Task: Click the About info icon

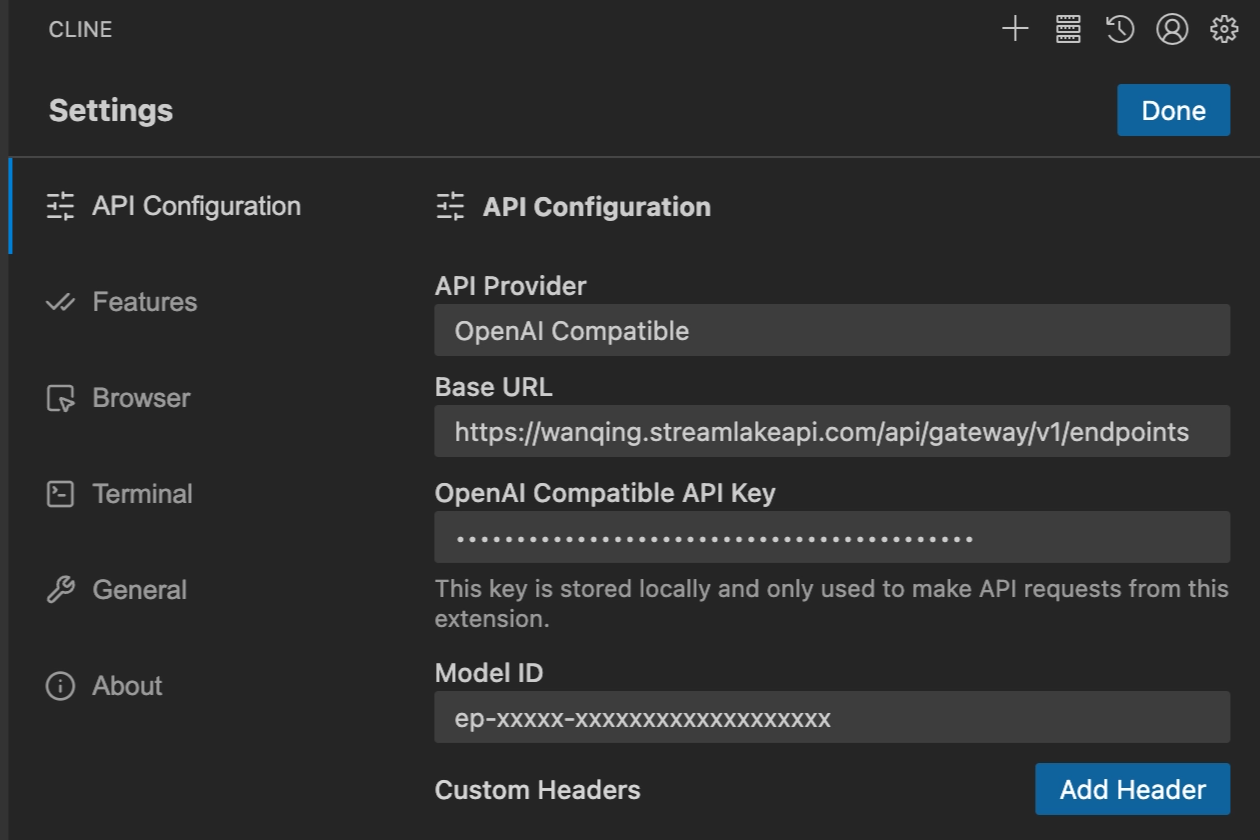Action: [x=61, y=686]
